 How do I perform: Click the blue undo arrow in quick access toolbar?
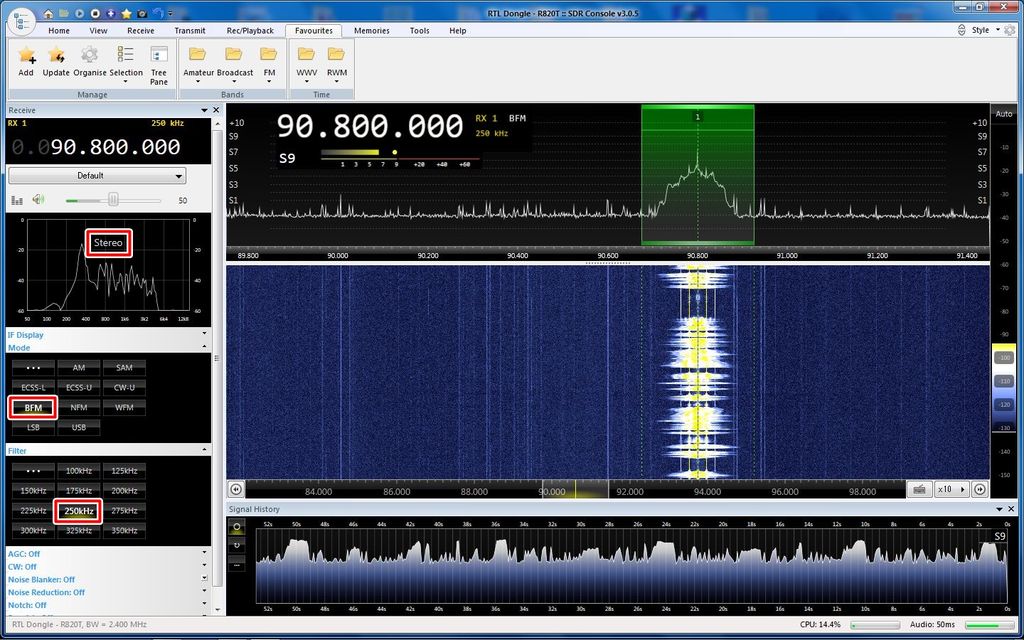pos(158,13)
